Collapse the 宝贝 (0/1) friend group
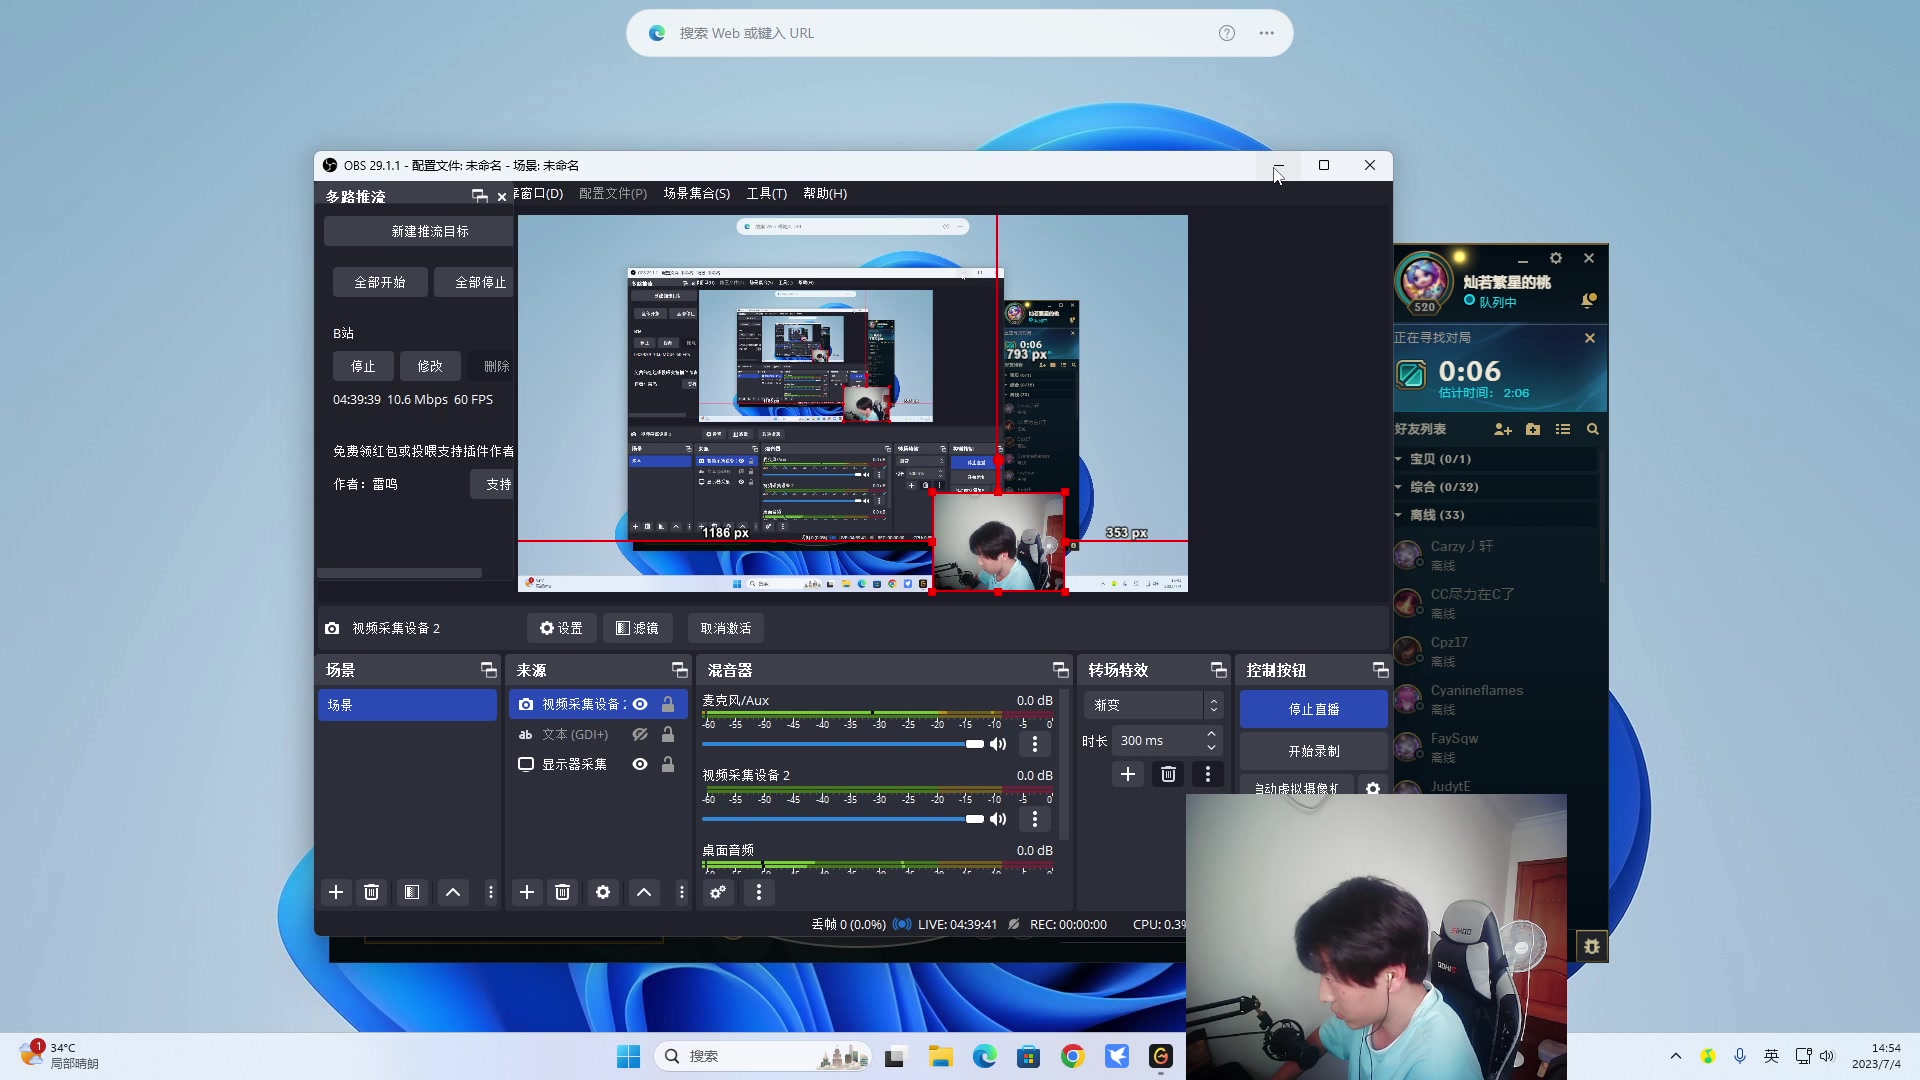 pyautogui.click(x=1399, y=459)
